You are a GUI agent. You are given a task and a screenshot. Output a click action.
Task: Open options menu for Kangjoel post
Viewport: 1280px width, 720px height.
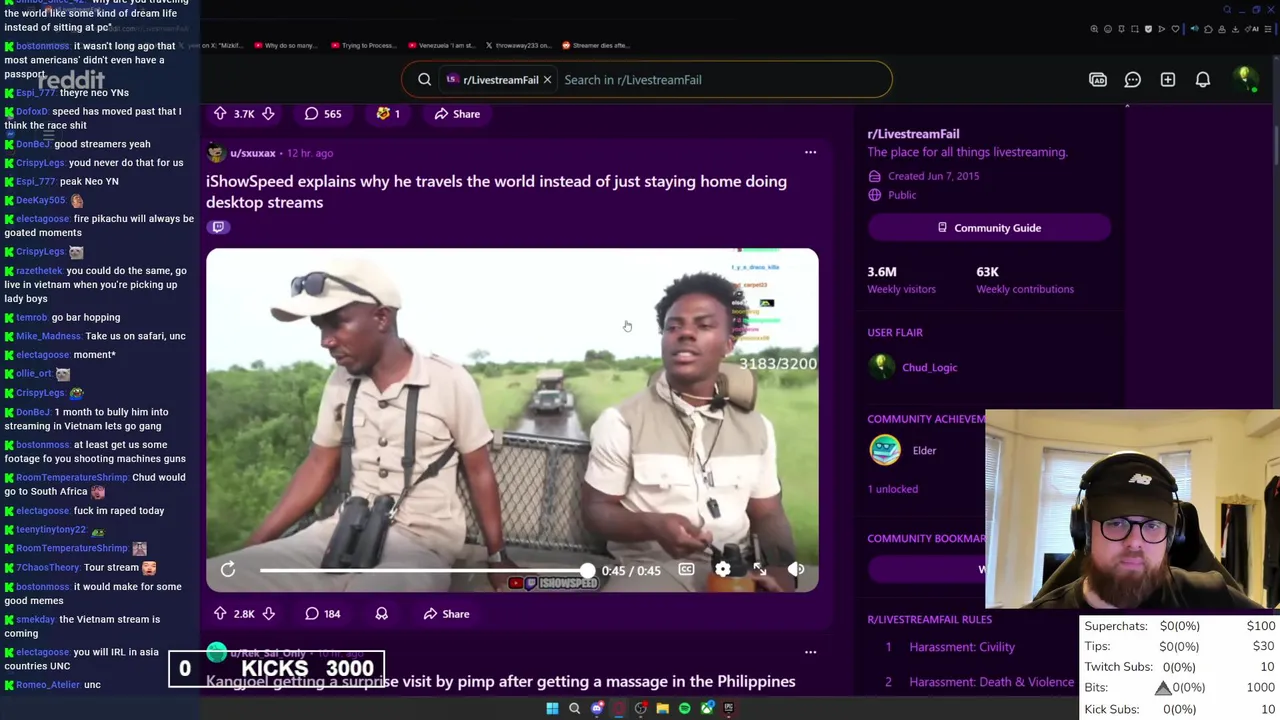[810, 652]
